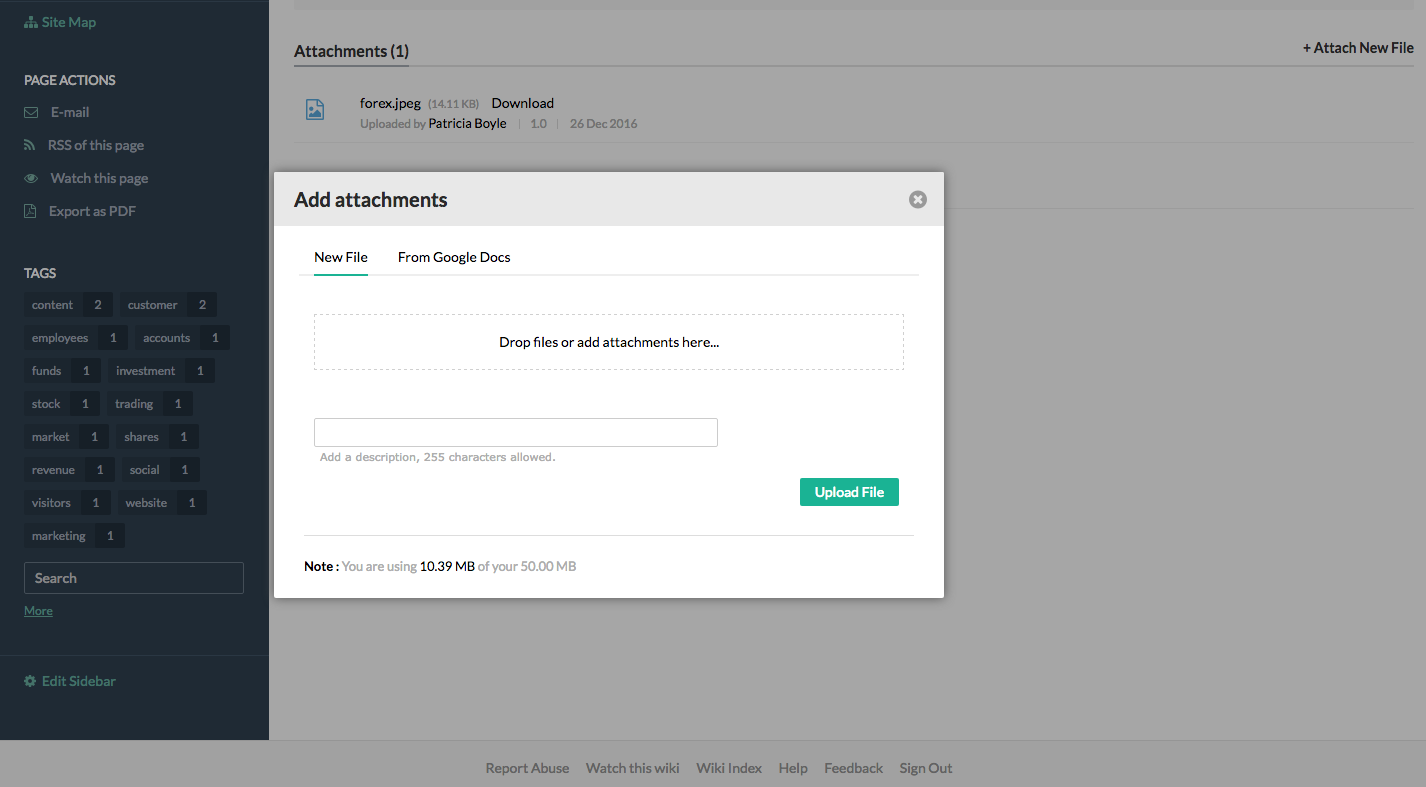Screen dimensions: 1426x787
Task: Switch to the New File tab
Action: pyautogui.click(x=341, y=257)
